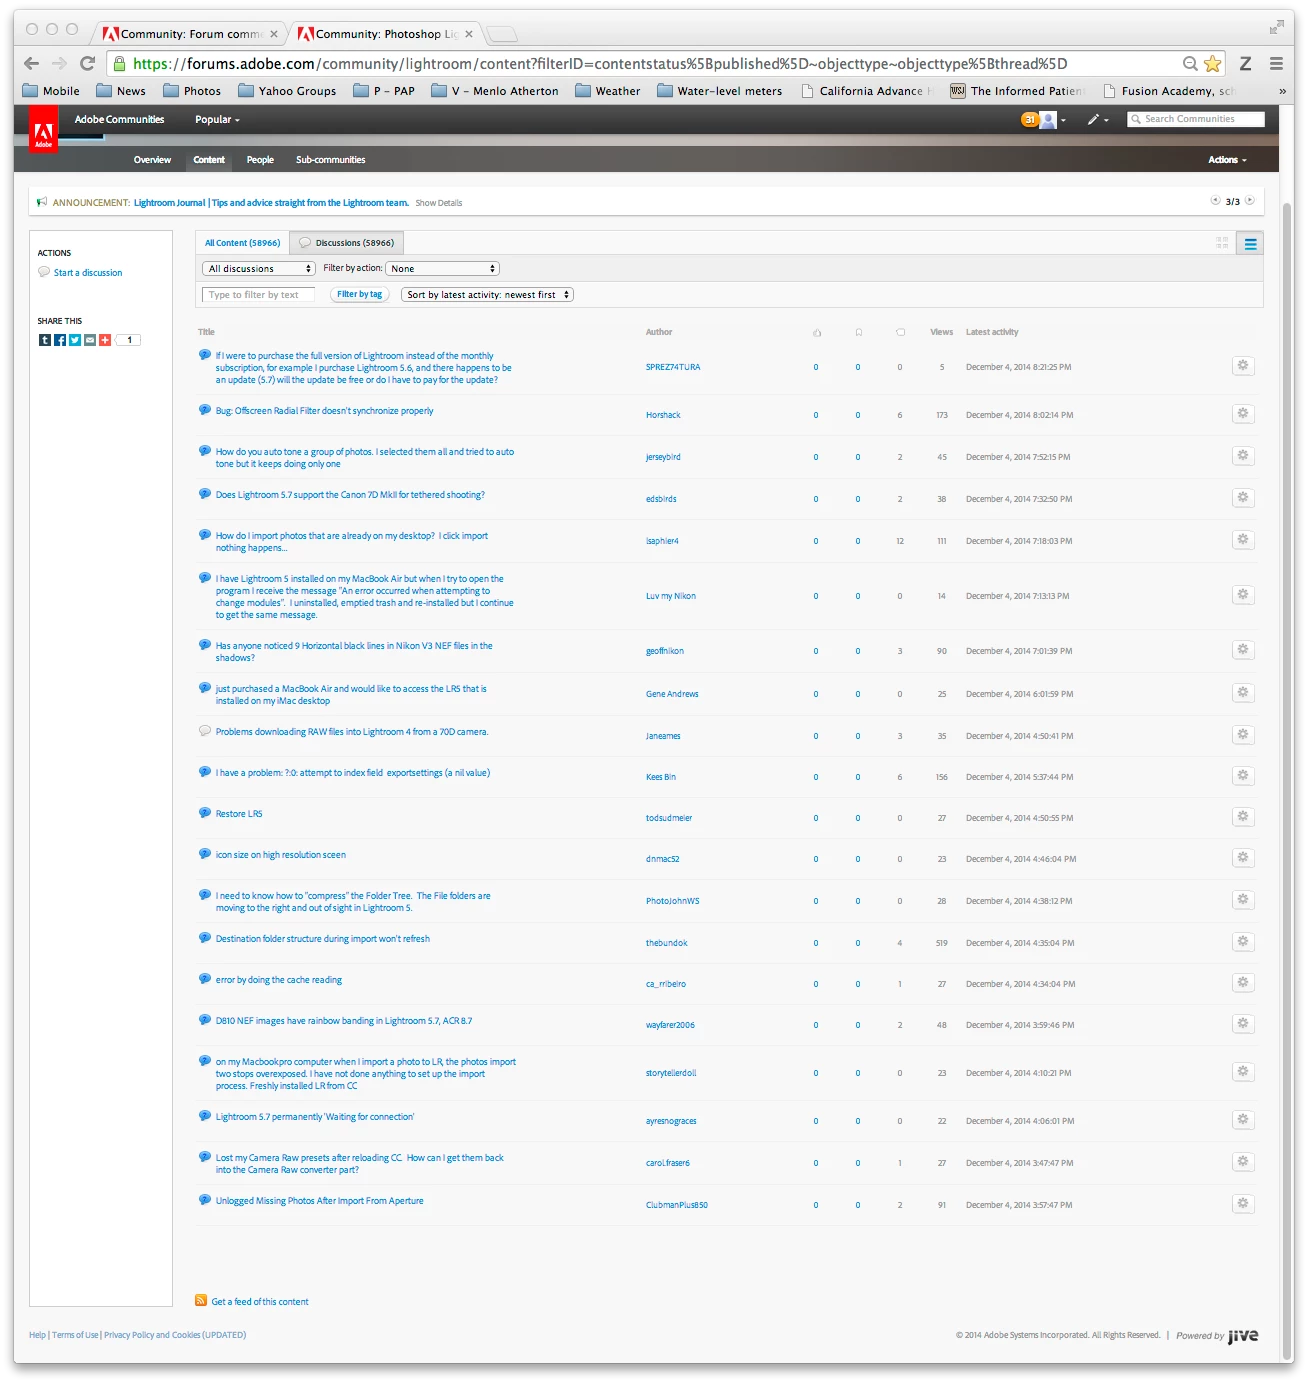Open the Lightroom Journal announcement link
This screenshot has width=1308, height=1383.
point(271,203)
